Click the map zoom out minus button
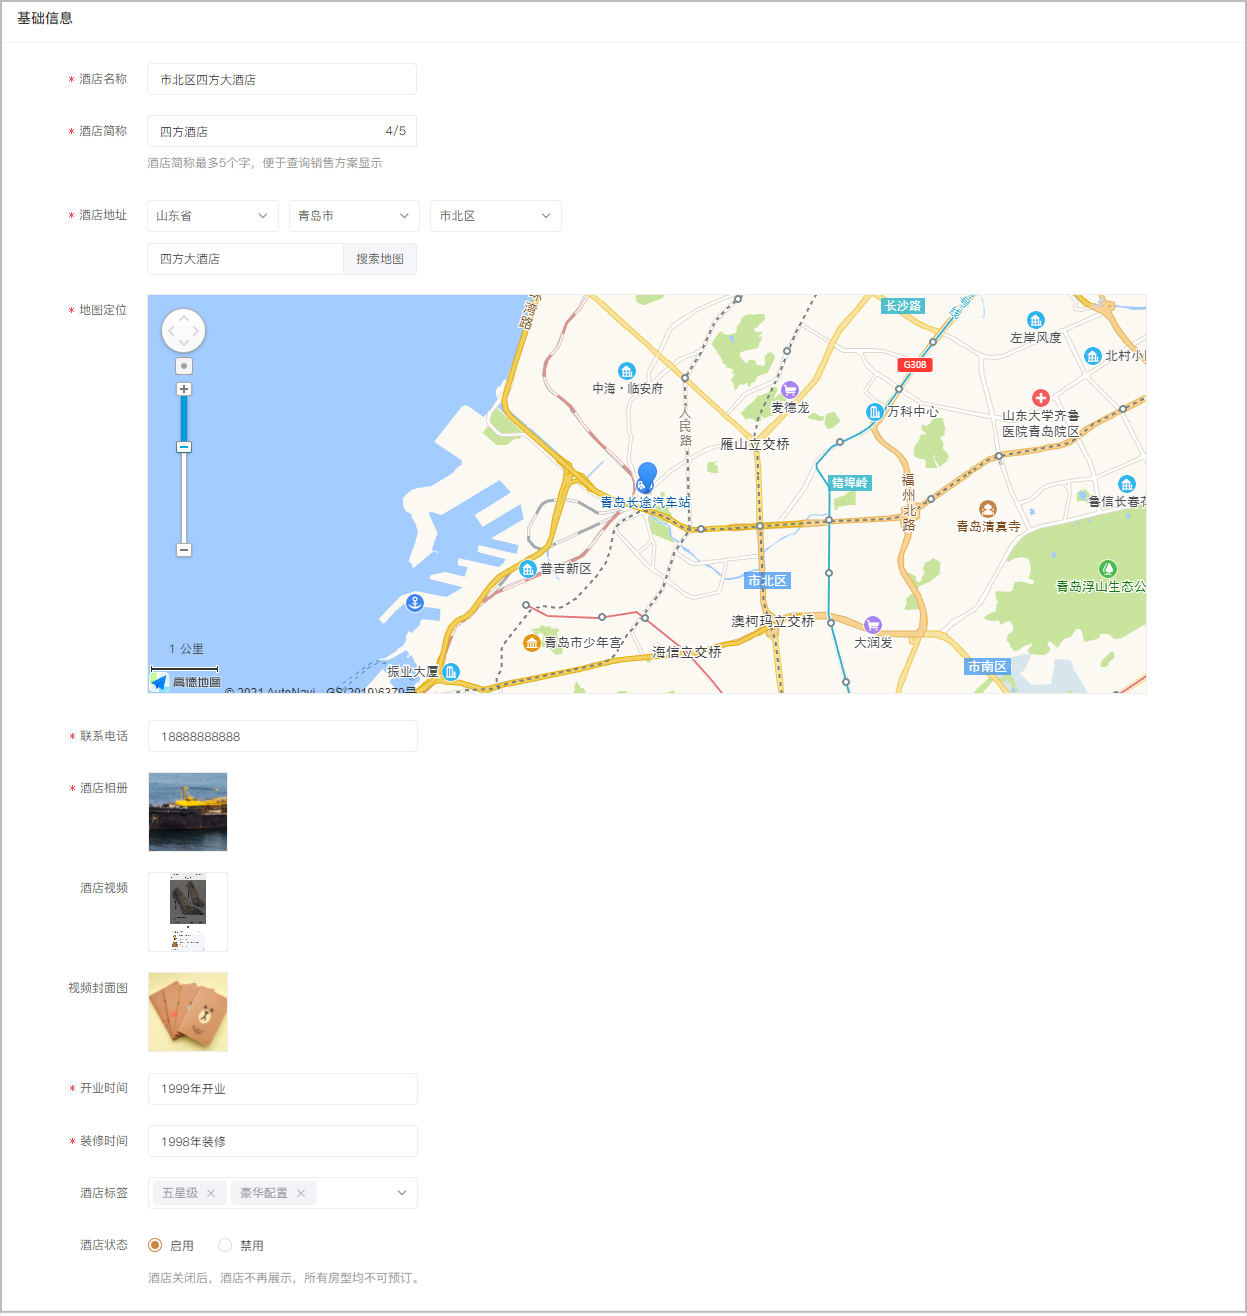 184,550
